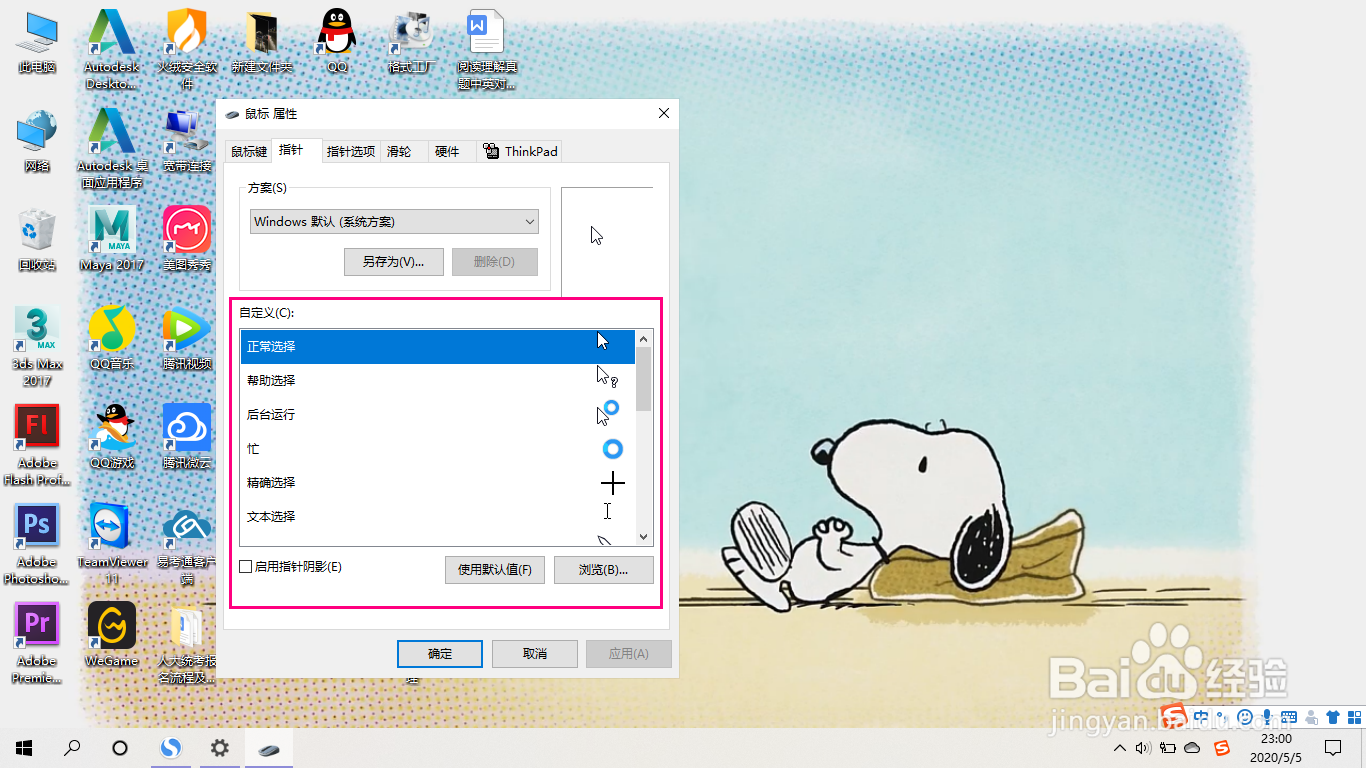
Task: Select the 精确选择 cursor row
Action: (x=438, y=483)
